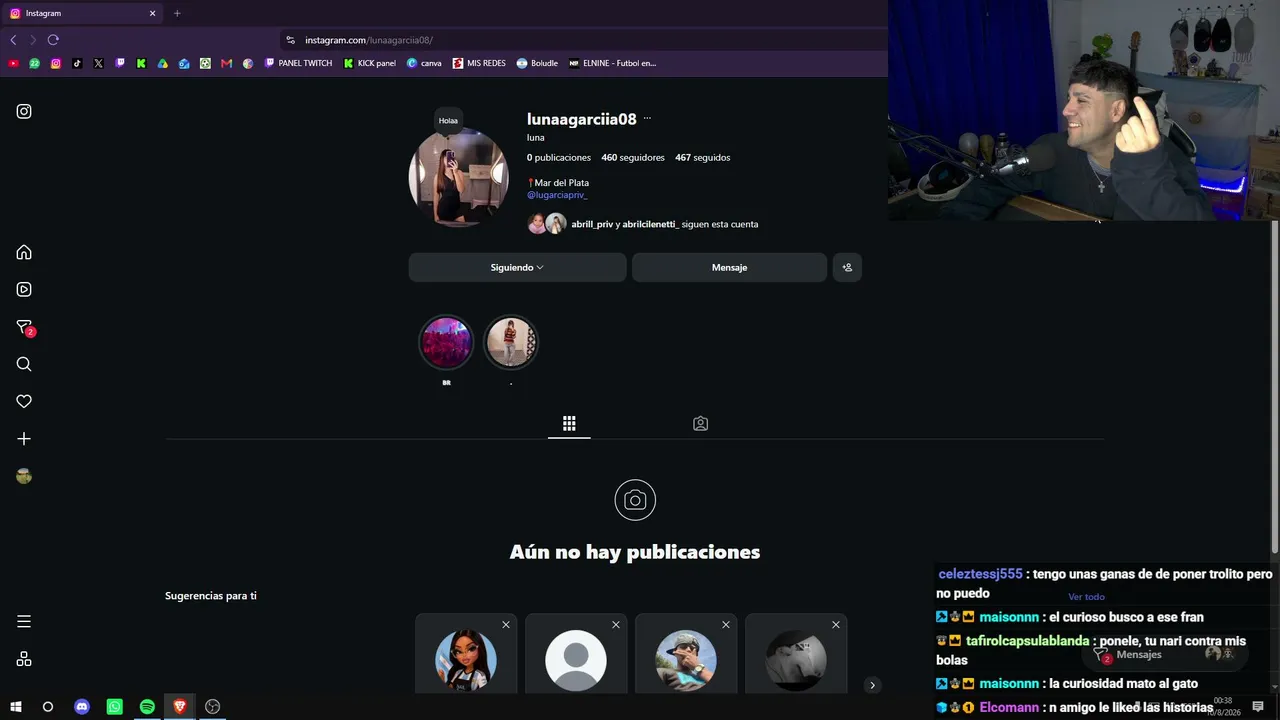Open the cartoon-avatar suggested profile
This screenshot has height=720, width=1280.
tap(466, 660)
